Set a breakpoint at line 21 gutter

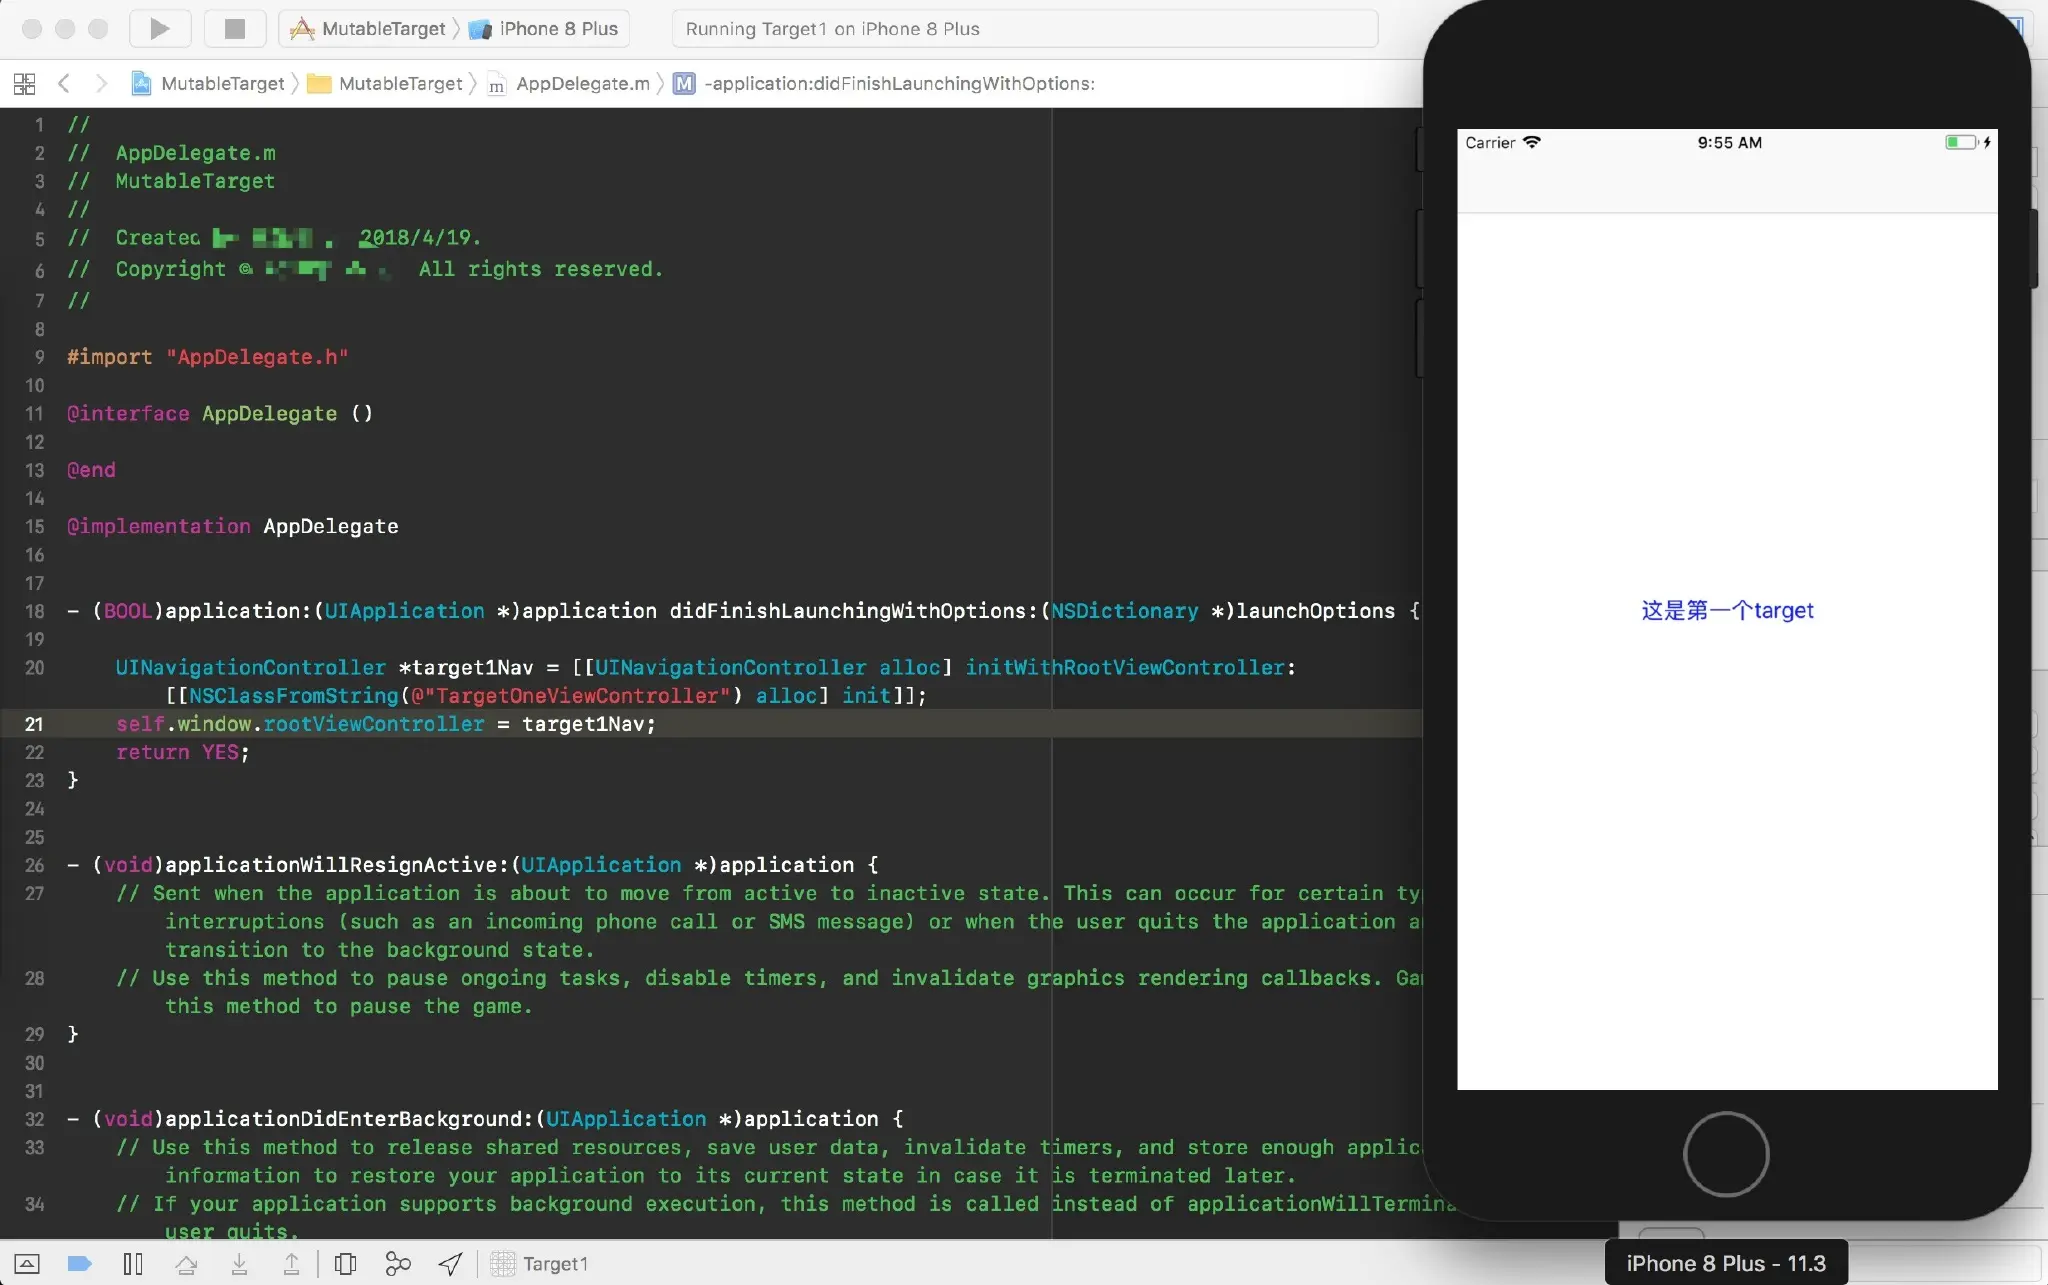click(34, 724)
